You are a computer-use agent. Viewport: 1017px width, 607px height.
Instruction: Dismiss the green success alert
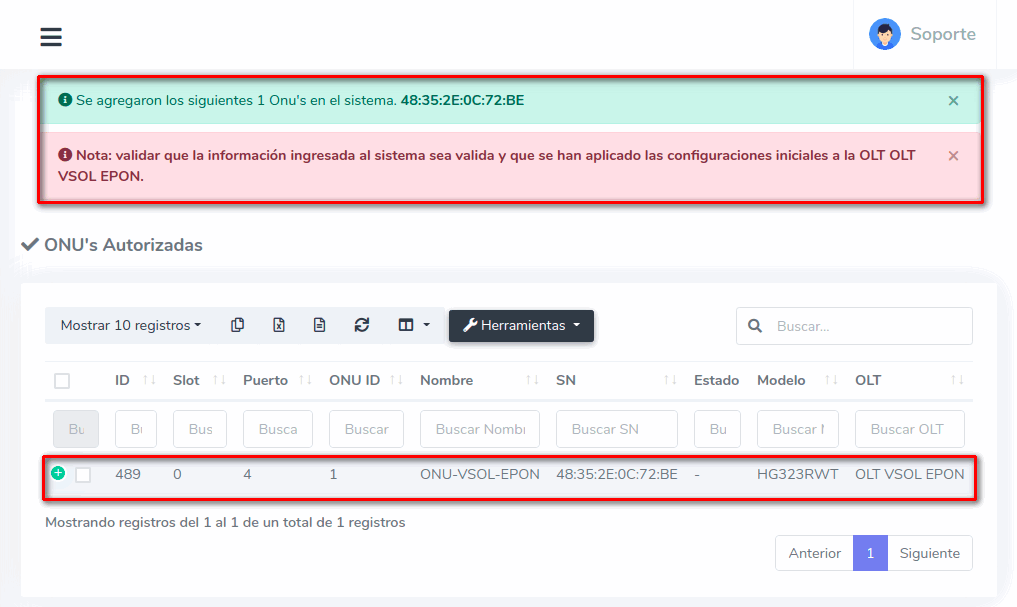[x=953, y=101]
